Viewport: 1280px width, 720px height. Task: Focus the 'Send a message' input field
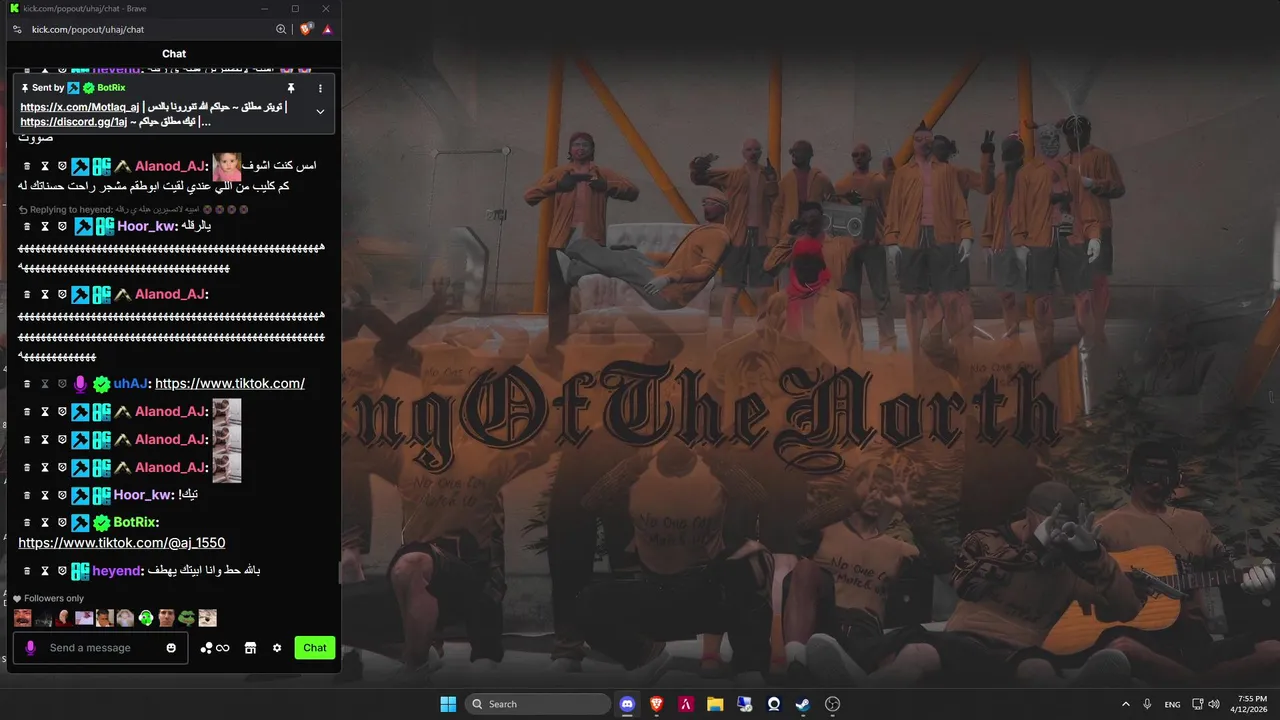(x=100, y=648)
